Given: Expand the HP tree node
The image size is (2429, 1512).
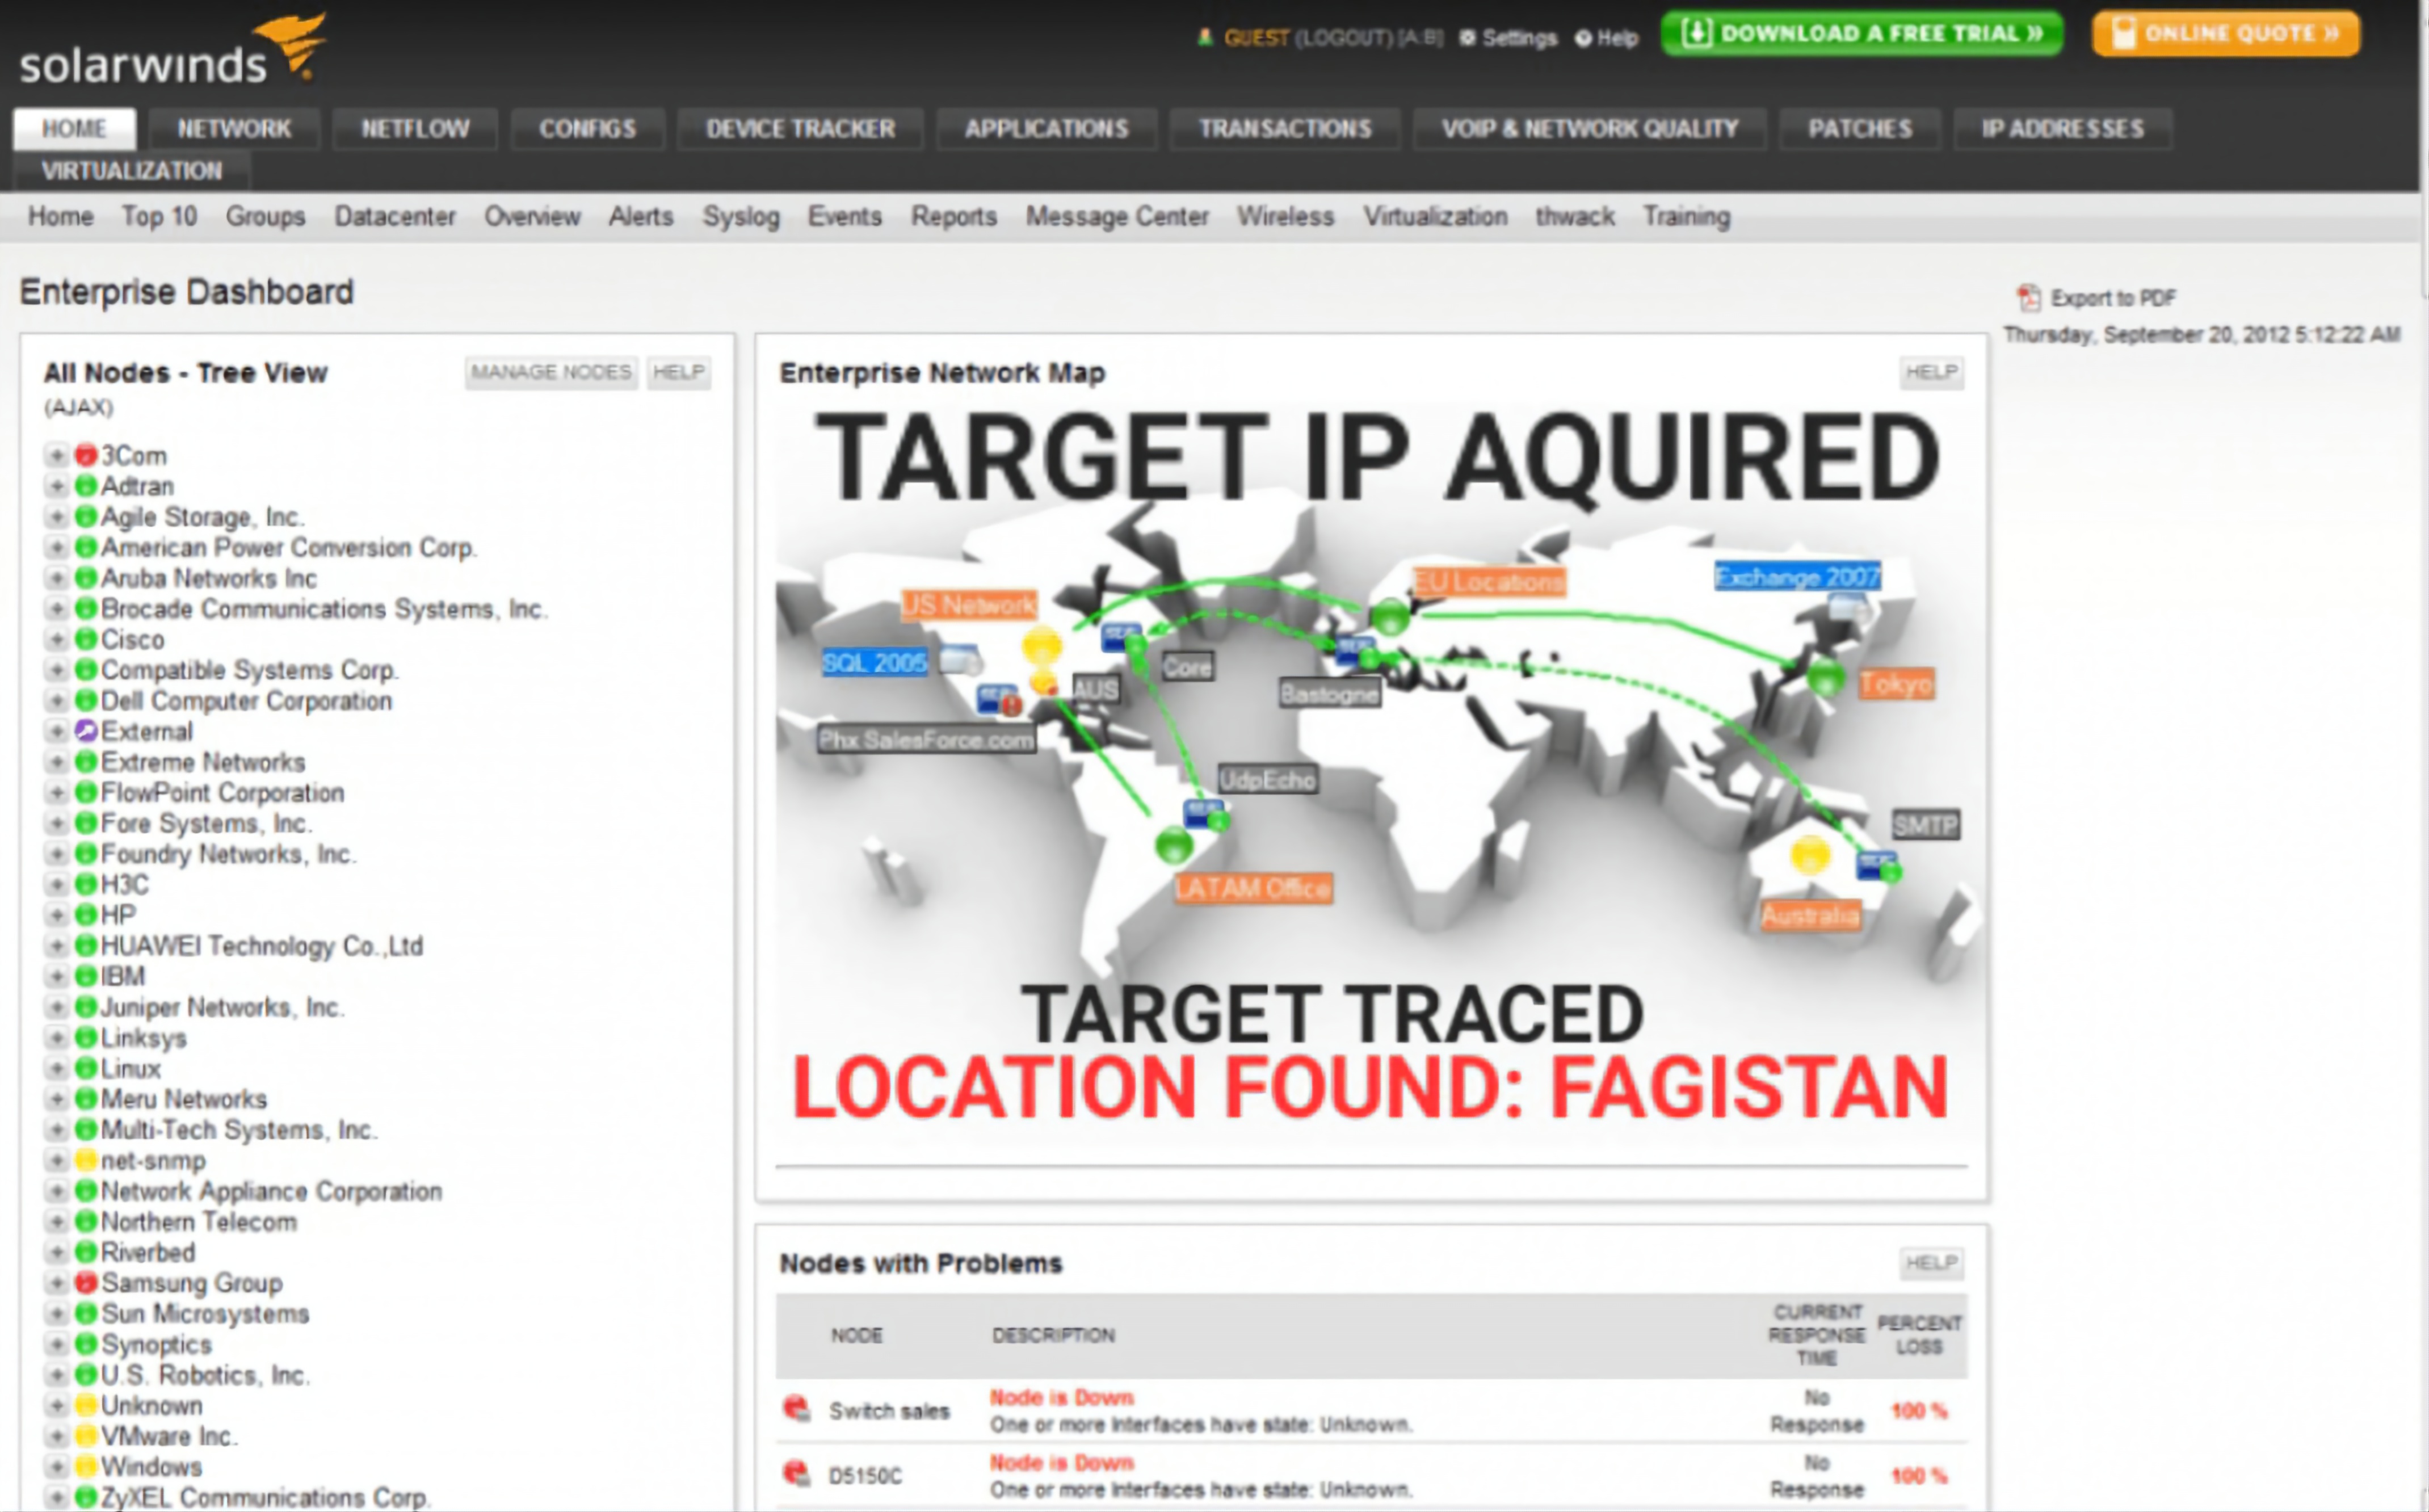Looking at the screenshot, I should click(57, 916).
